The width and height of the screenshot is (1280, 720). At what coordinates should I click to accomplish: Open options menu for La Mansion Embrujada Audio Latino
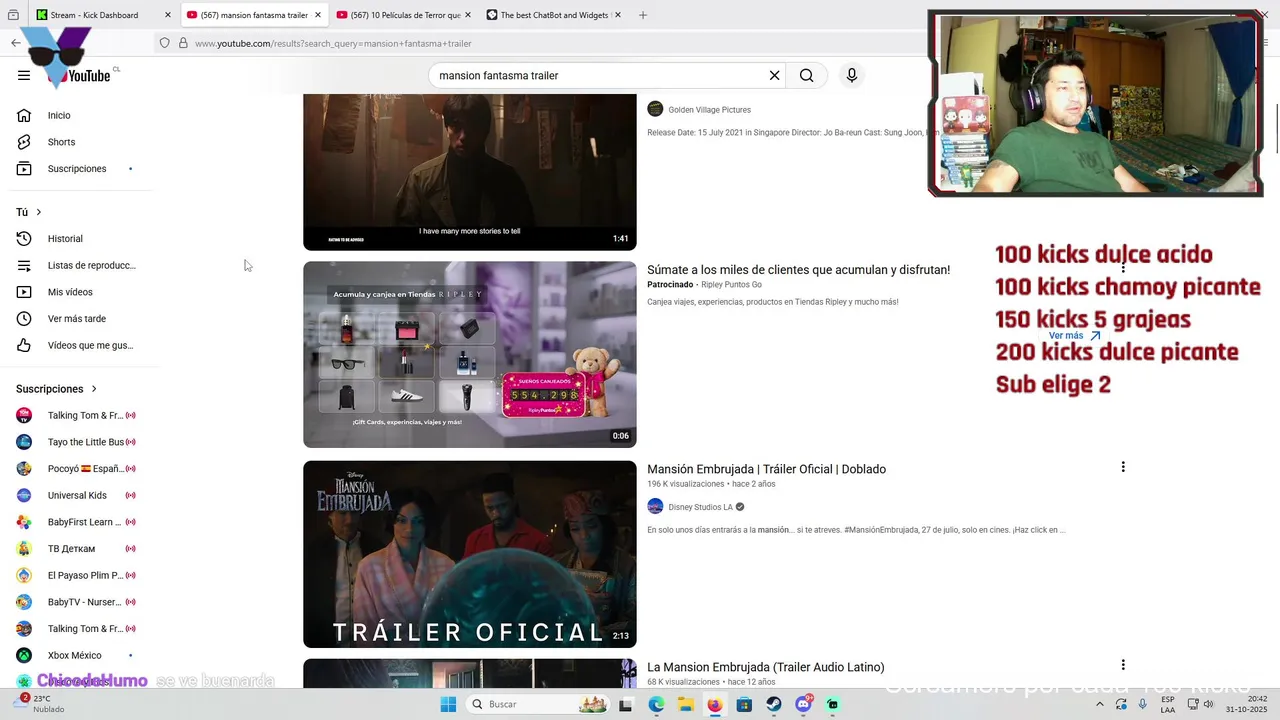coord(1123,665)
